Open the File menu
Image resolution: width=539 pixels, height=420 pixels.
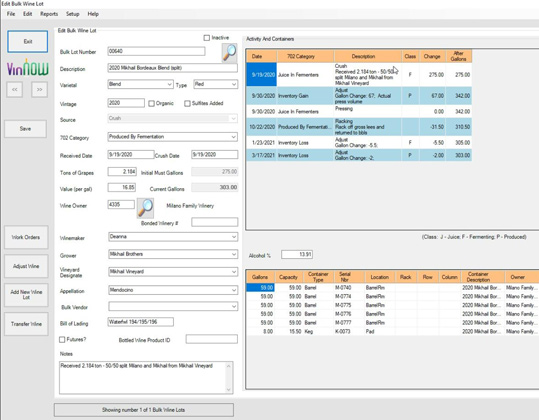point(11,14)
